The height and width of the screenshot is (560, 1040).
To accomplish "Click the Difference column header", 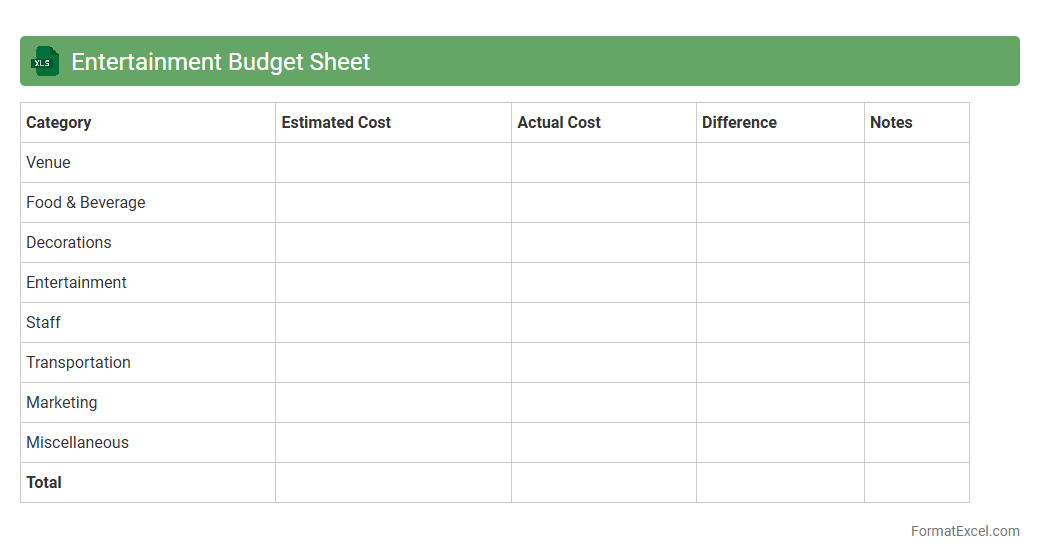I will pos(739,123).
